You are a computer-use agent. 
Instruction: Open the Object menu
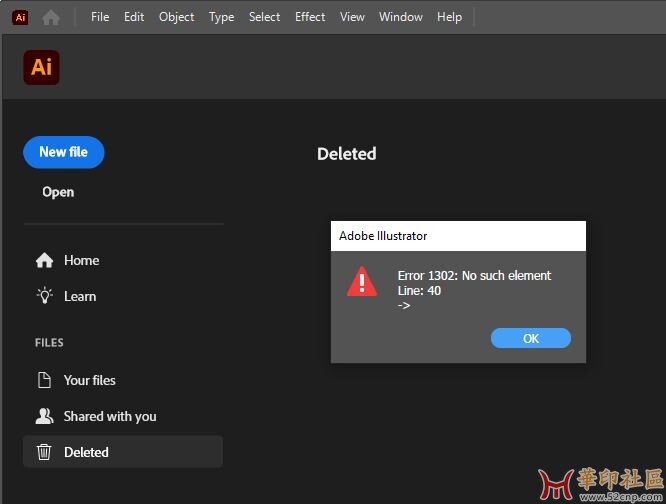176,17
